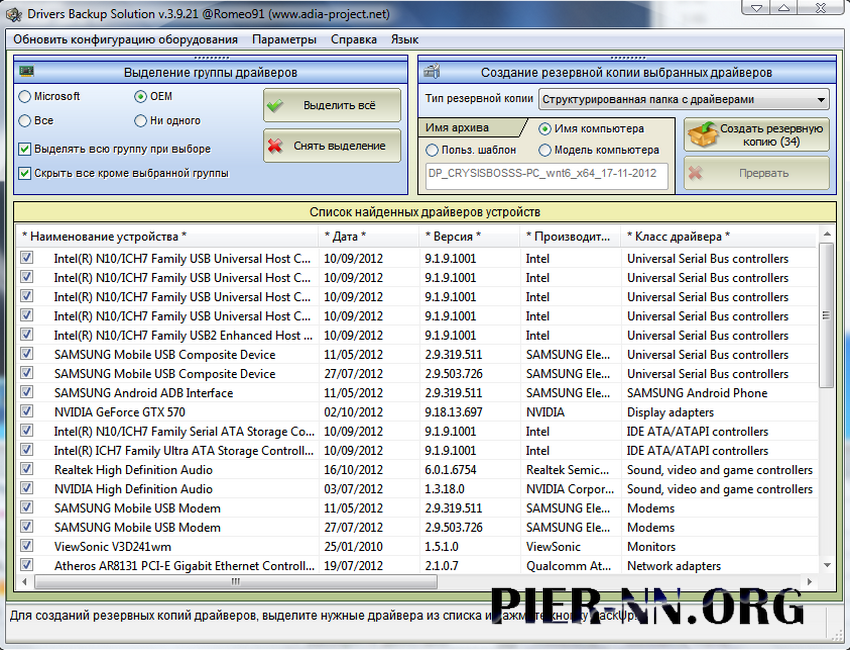The height and width of the screenshot is (650, 850).
Task: Click the driver list scroll-down arrow
Action: 827,565
